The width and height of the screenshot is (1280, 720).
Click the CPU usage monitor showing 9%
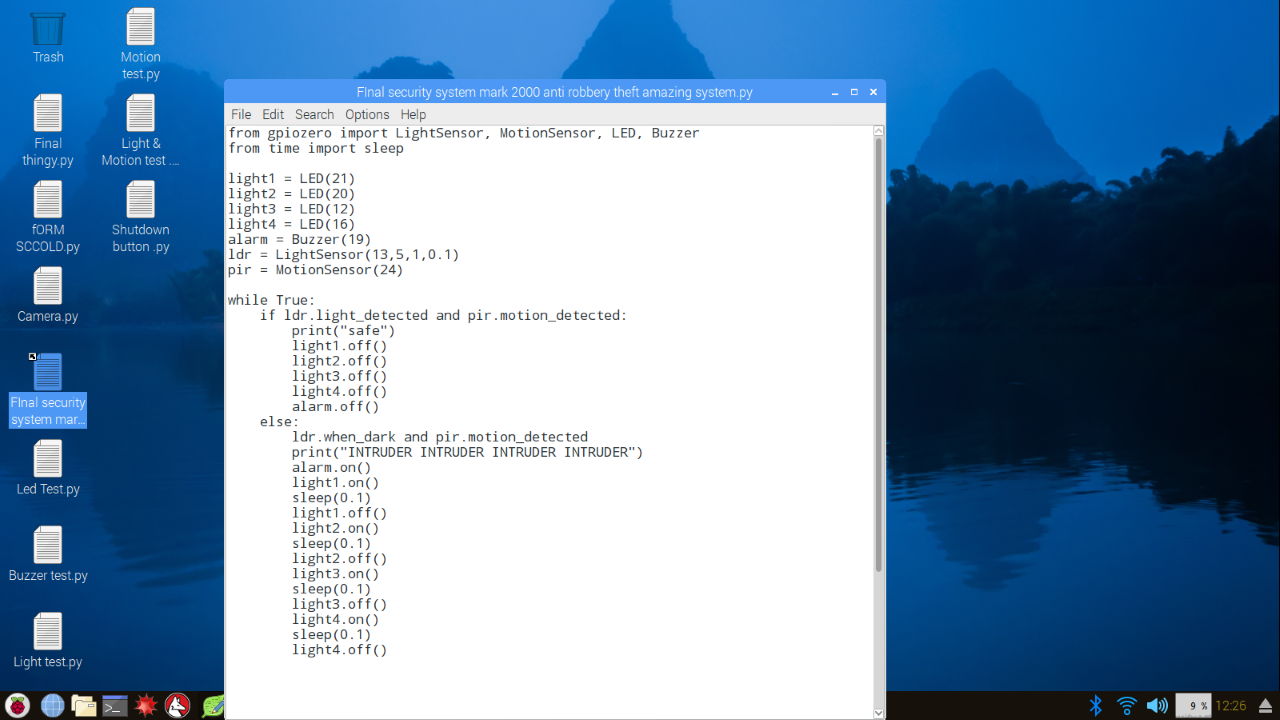(x=1194, y=705)
